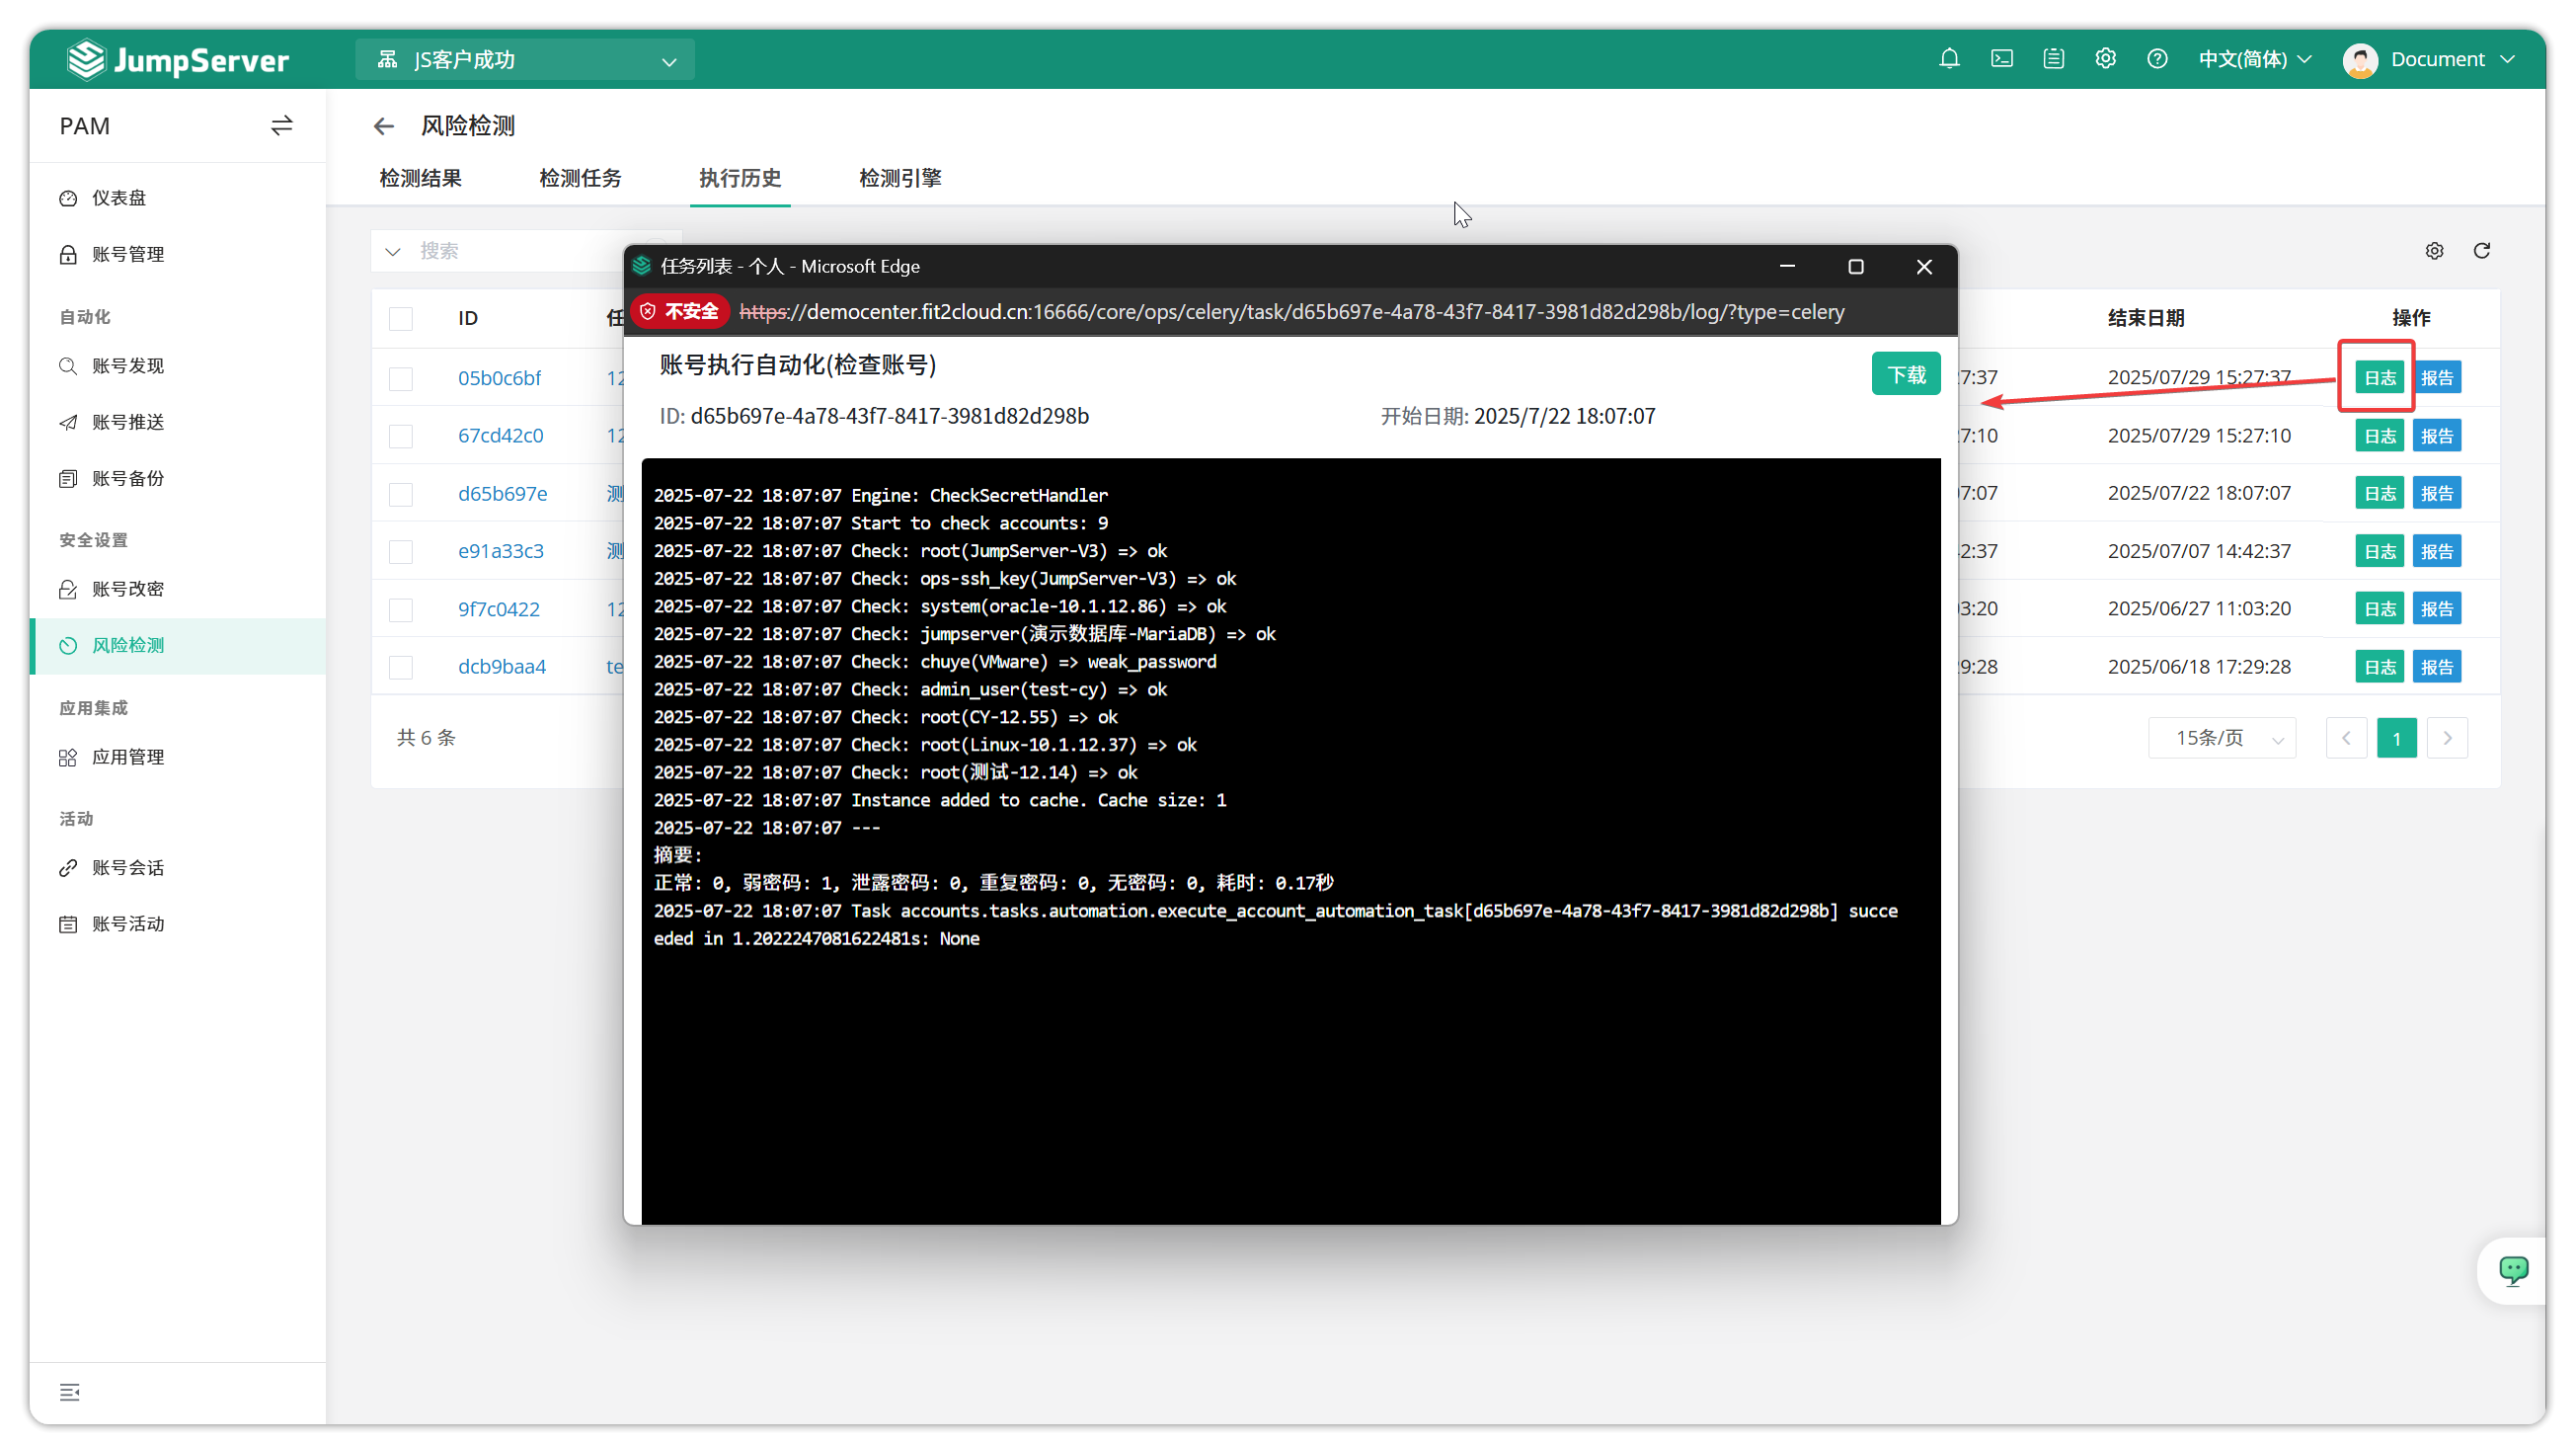Check the row checkbox for d65b697e
The image size is (2576, 1444).
(401, 494)
